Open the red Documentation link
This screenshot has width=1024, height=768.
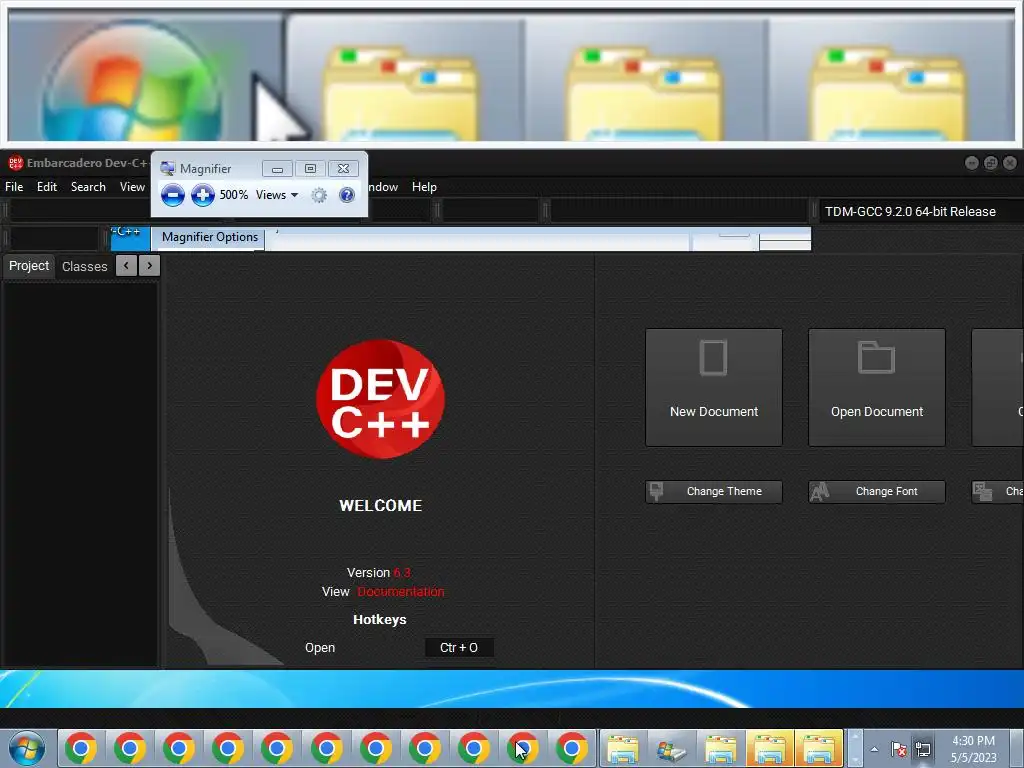(x=400, y=592)
